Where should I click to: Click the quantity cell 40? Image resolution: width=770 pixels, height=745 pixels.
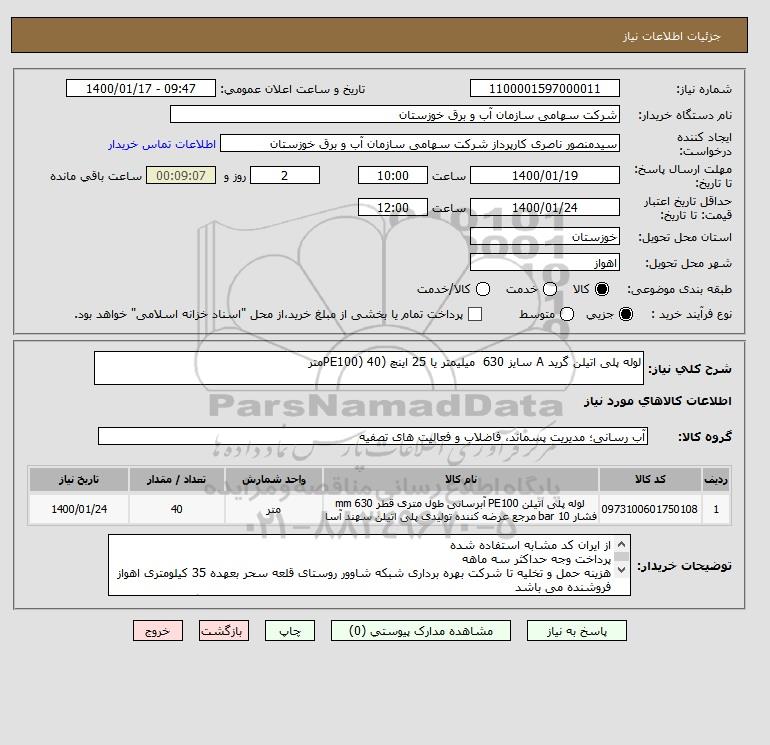point(177,509)
